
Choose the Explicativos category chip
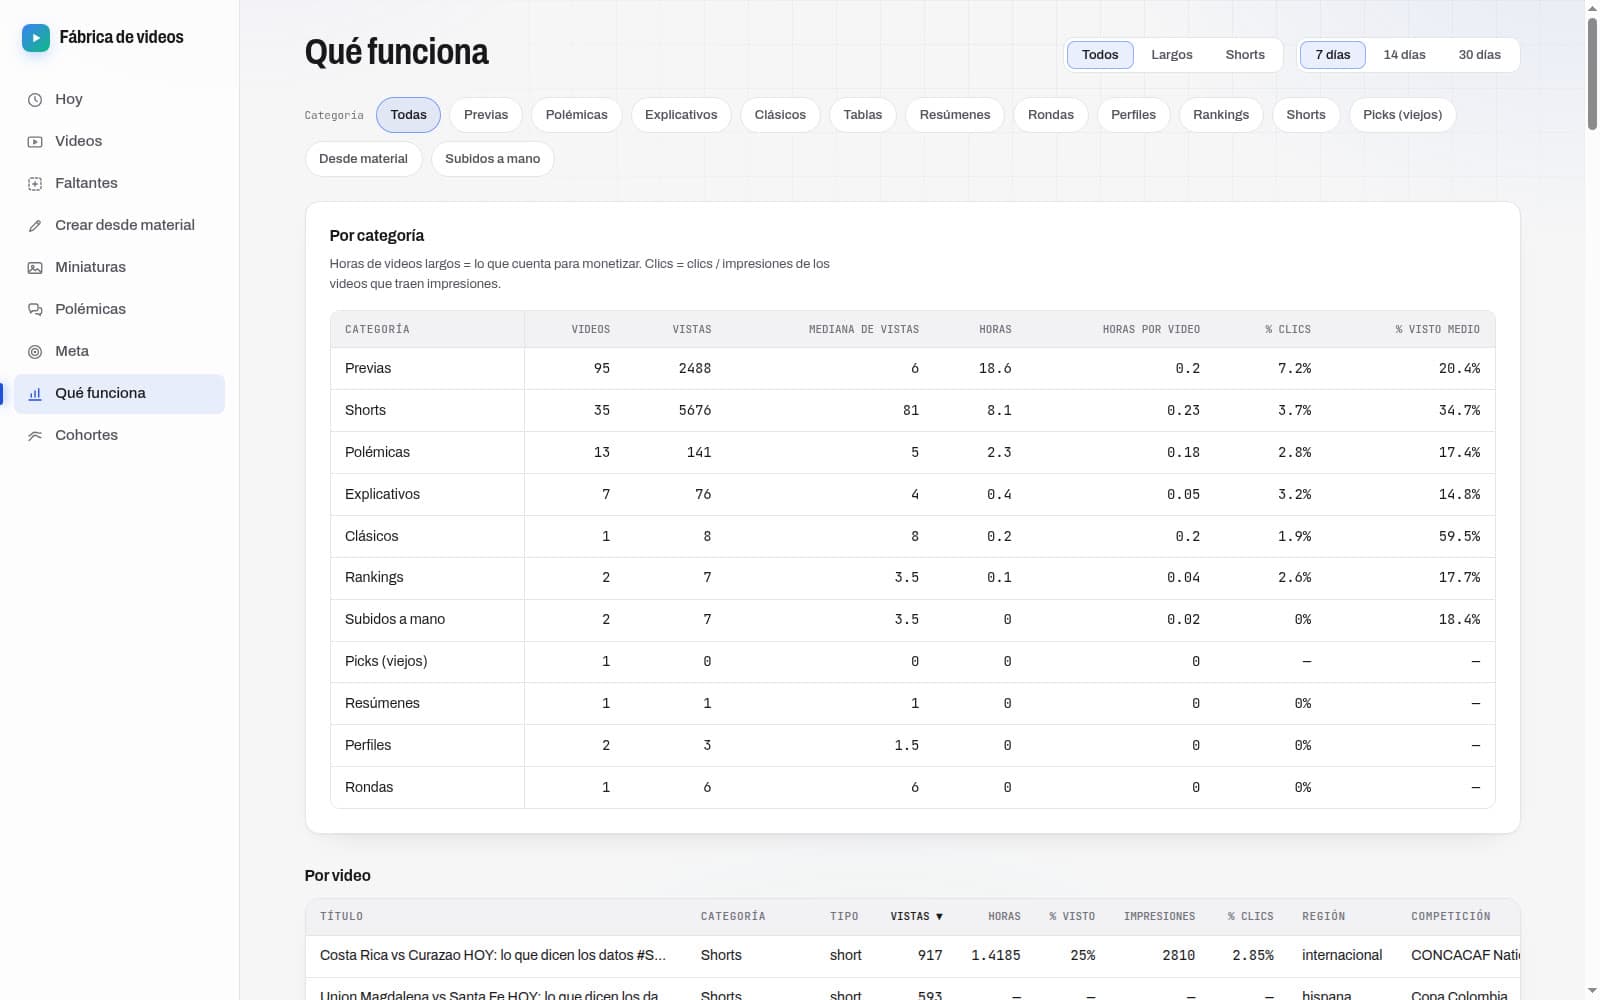click(681, 115)
